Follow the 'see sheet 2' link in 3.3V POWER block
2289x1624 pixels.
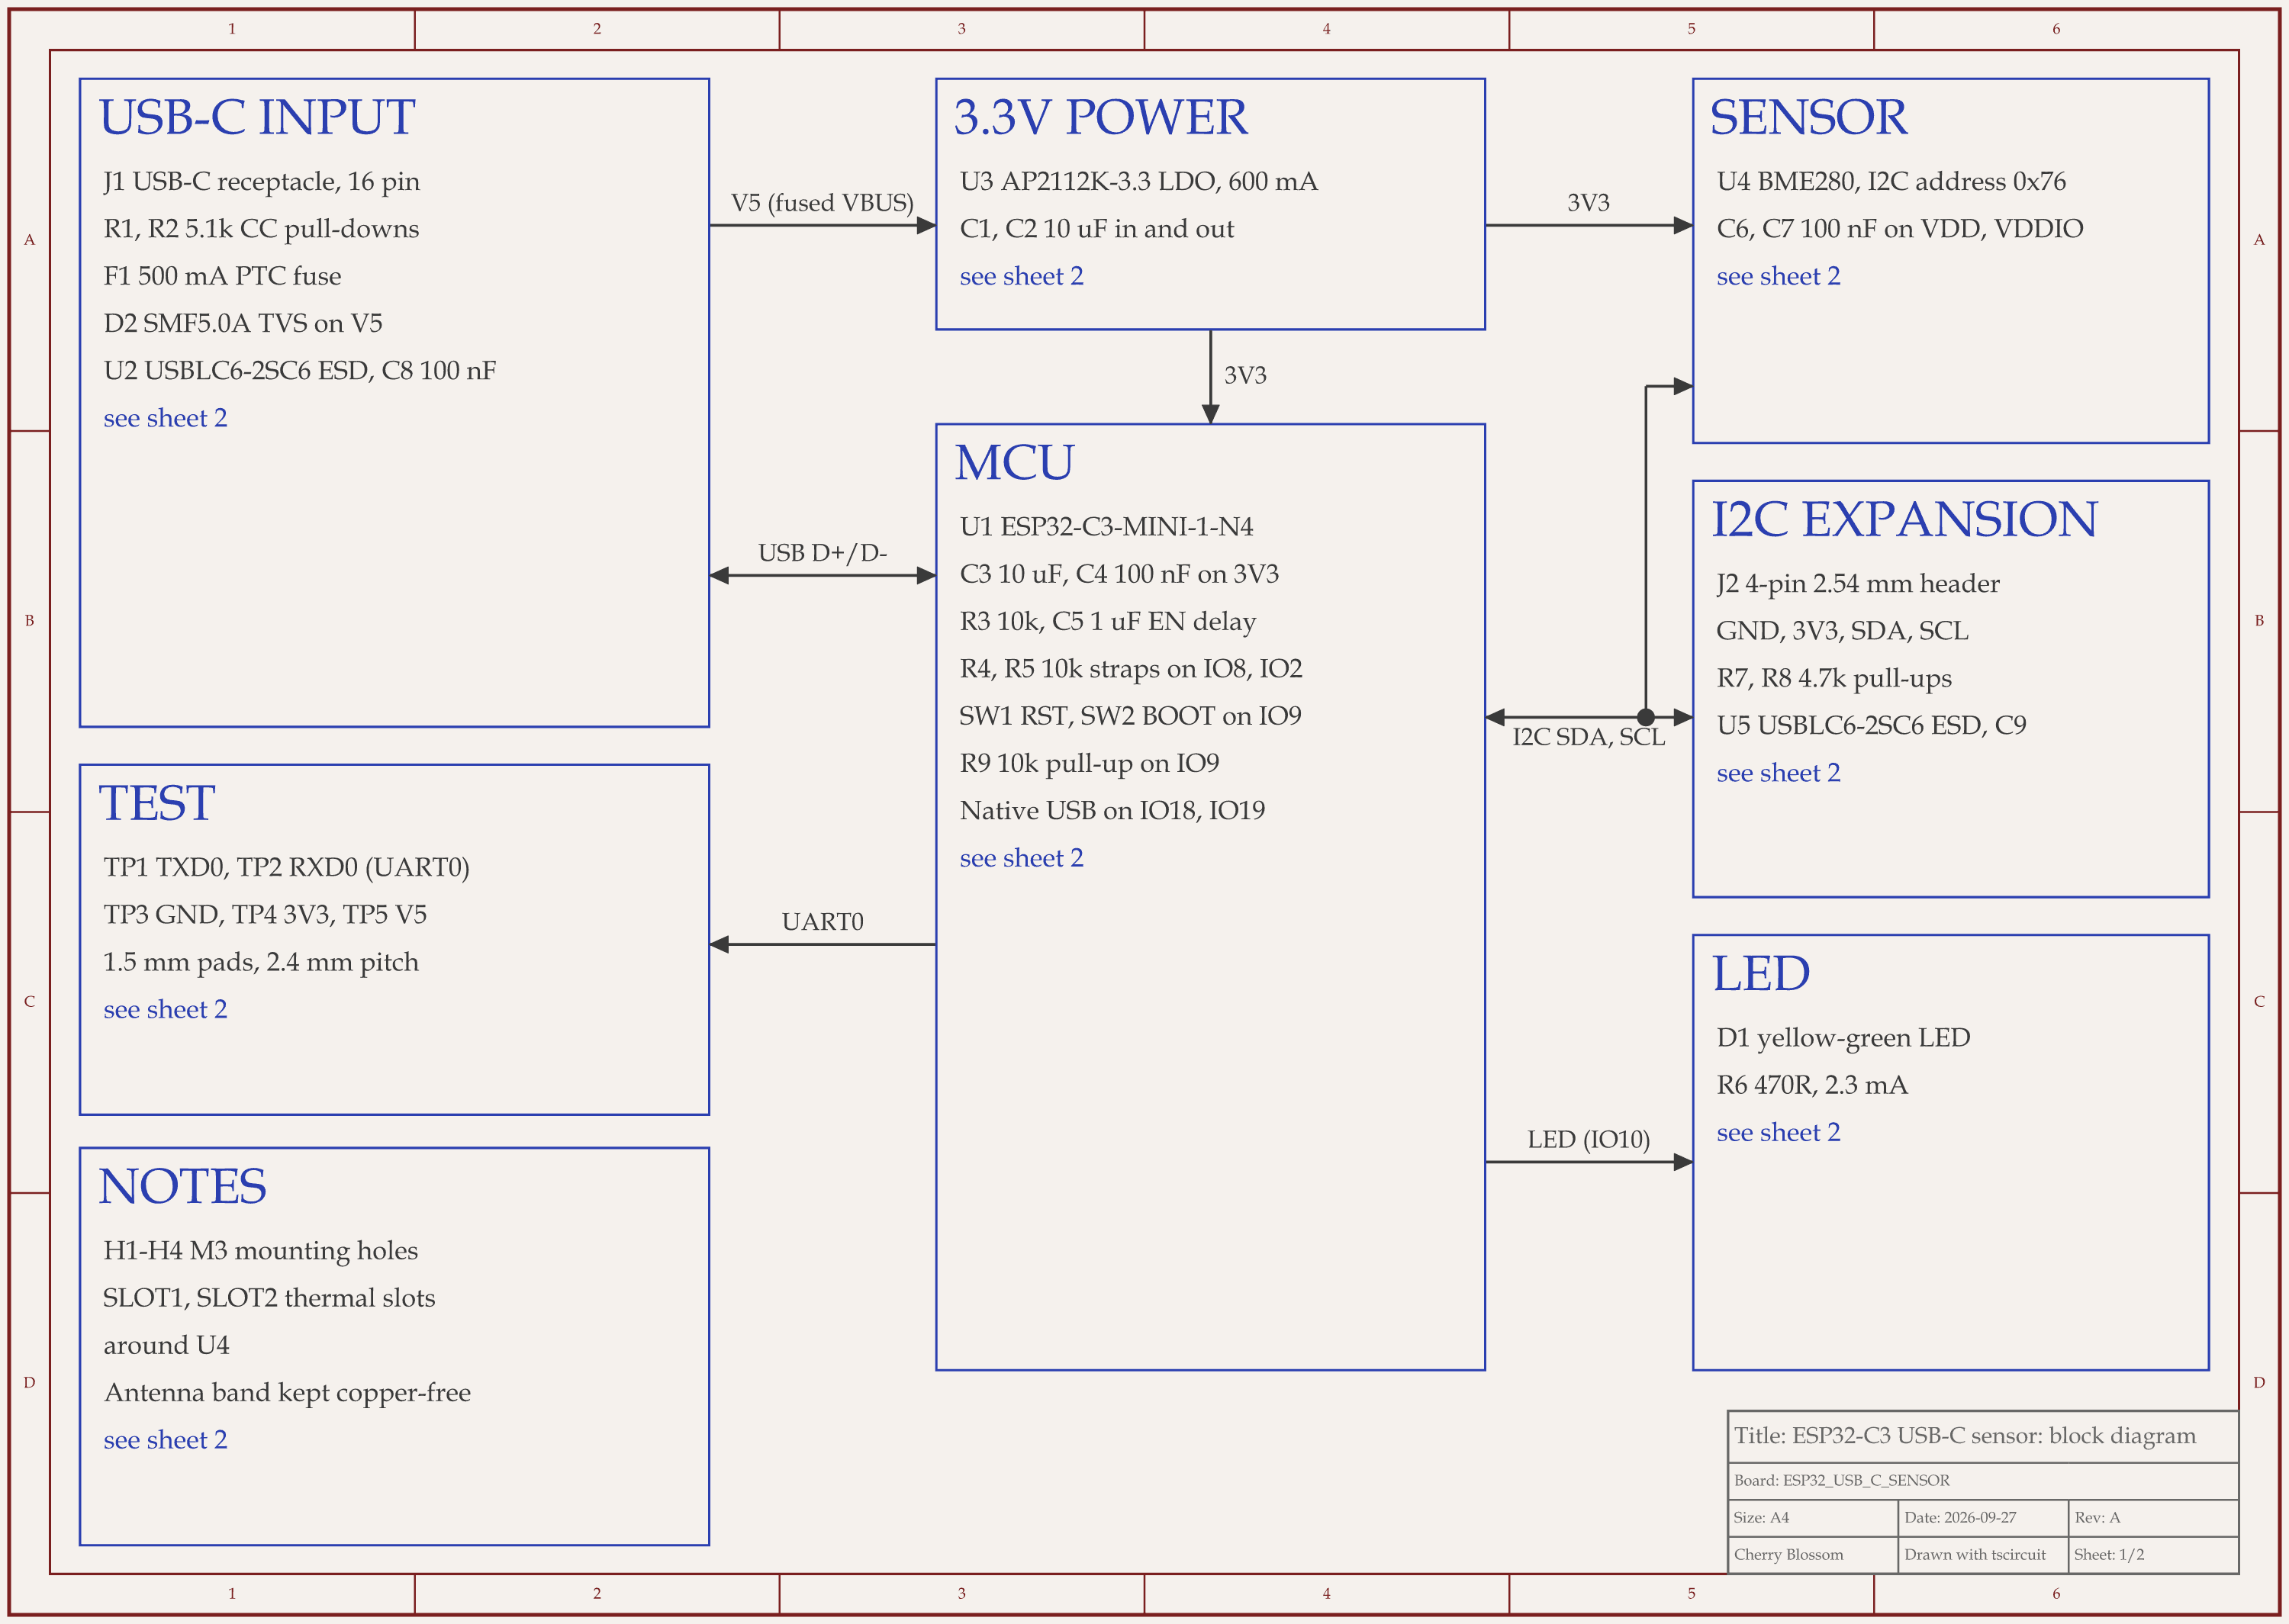click(x=1021, y=276)
